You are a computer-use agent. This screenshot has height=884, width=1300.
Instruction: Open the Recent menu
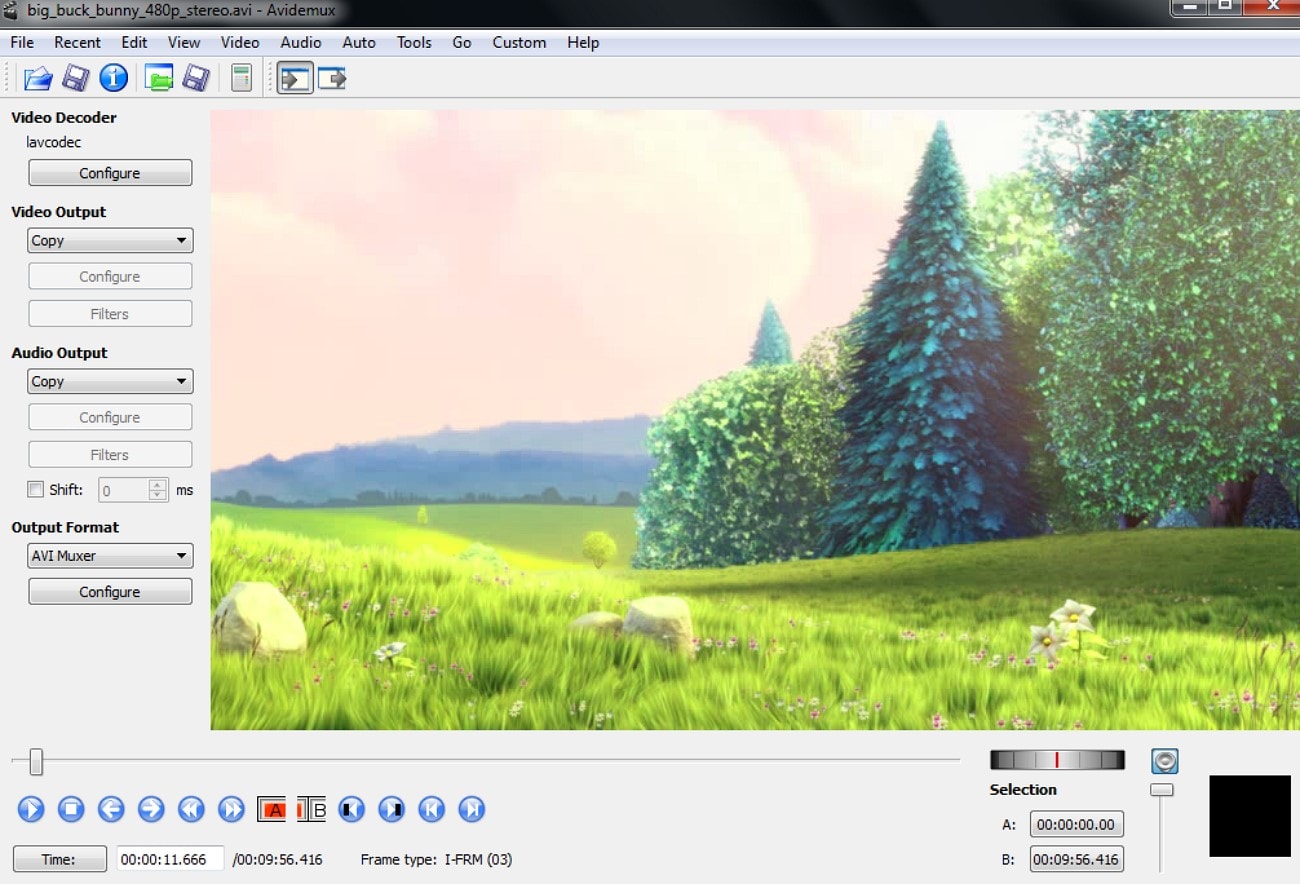point(77,42)
